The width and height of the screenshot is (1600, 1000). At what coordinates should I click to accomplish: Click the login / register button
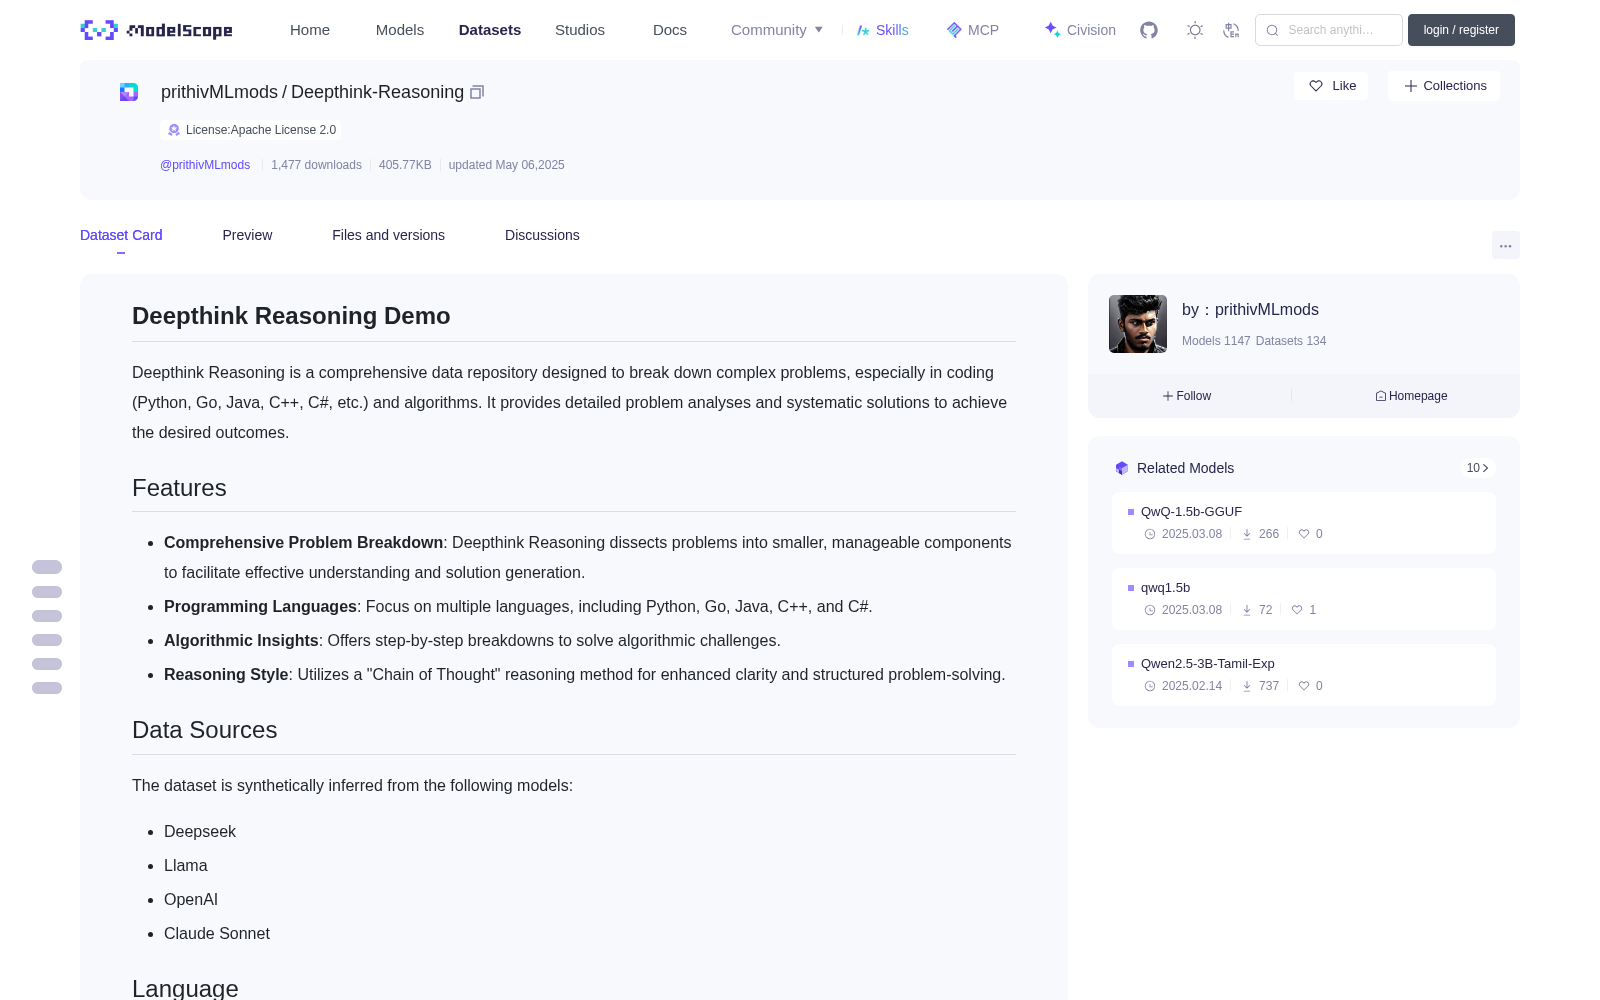tap(1461, 30)
